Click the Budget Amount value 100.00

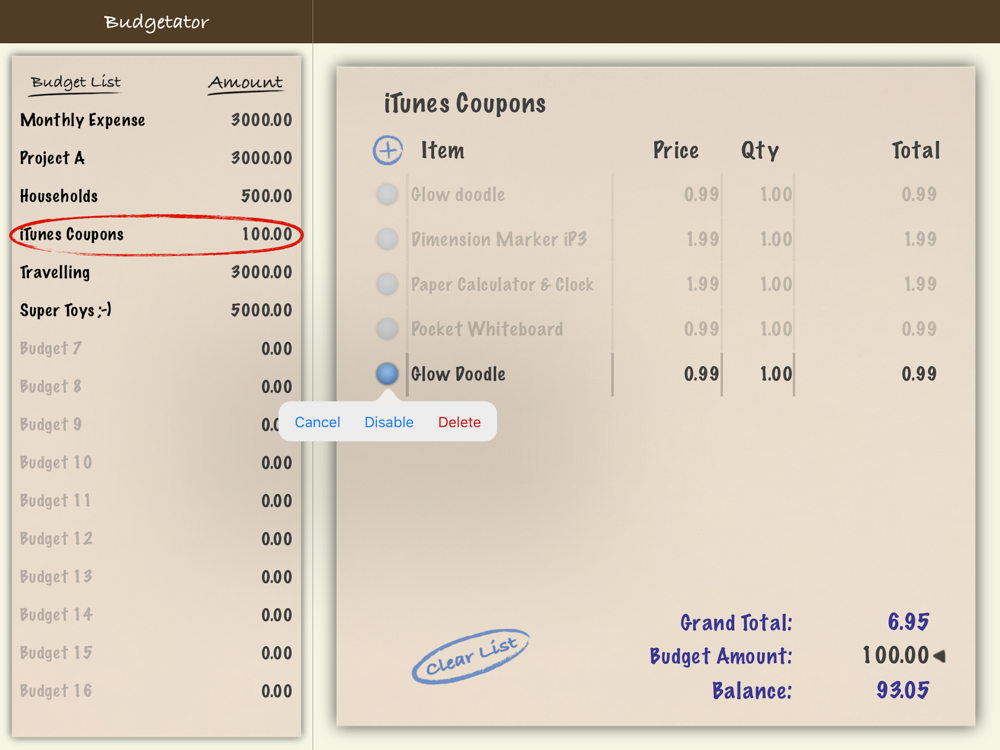(x=895, y=656)
